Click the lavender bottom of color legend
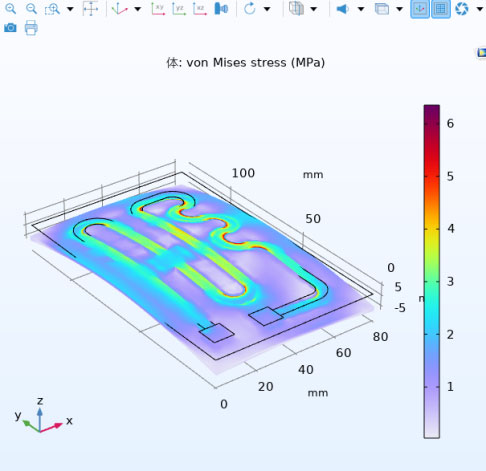 [x=432, y=427]
